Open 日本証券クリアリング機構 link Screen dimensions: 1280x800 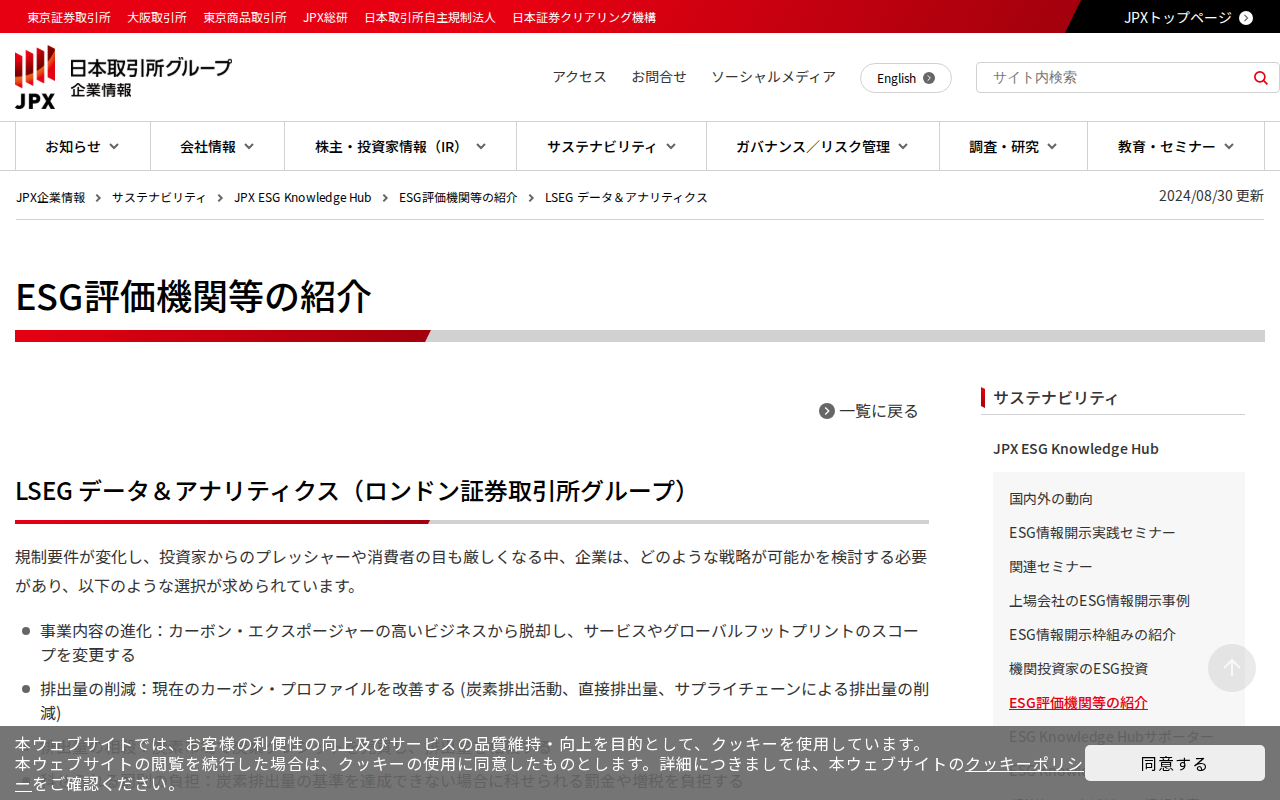pos(584,17)
